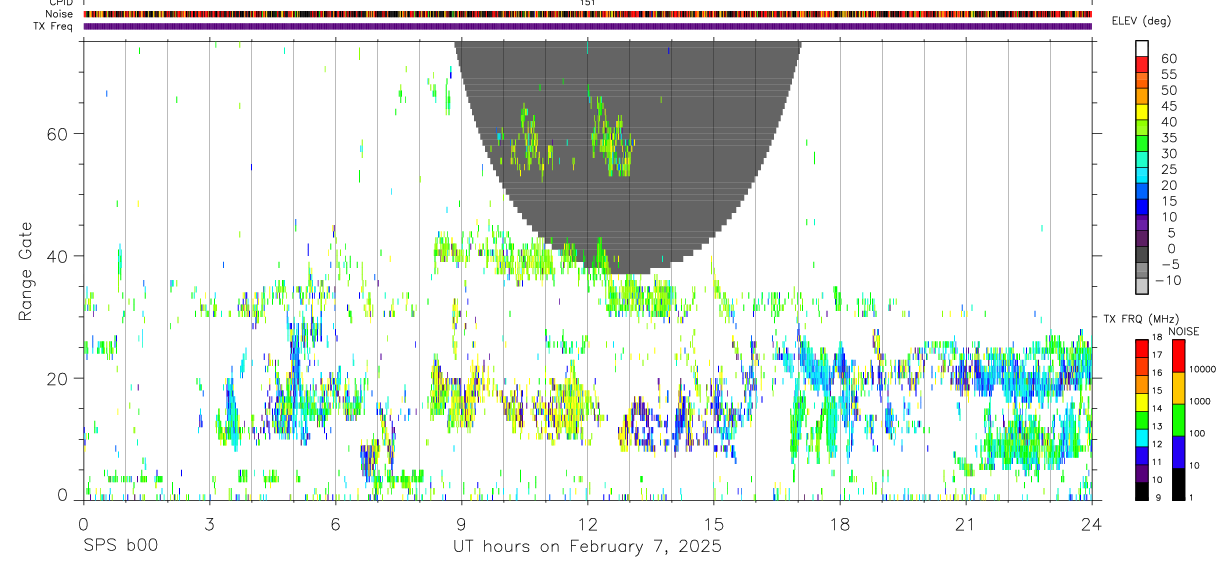Click the 'TX Freq' strip label at top left

pos(53,26)
